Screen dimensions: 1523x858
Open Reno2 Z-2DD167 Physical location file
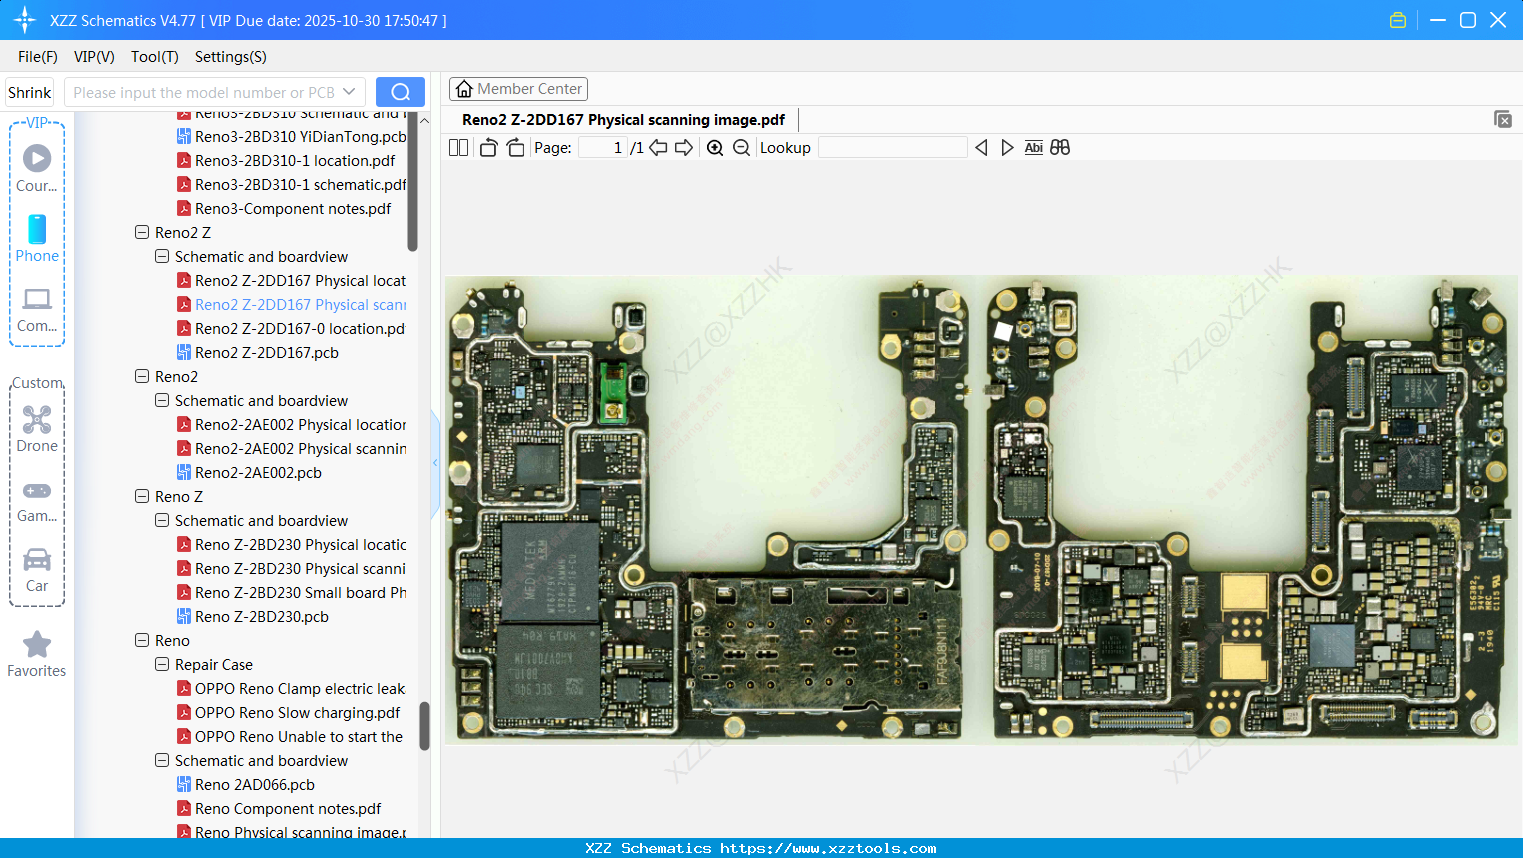(292, 280)
